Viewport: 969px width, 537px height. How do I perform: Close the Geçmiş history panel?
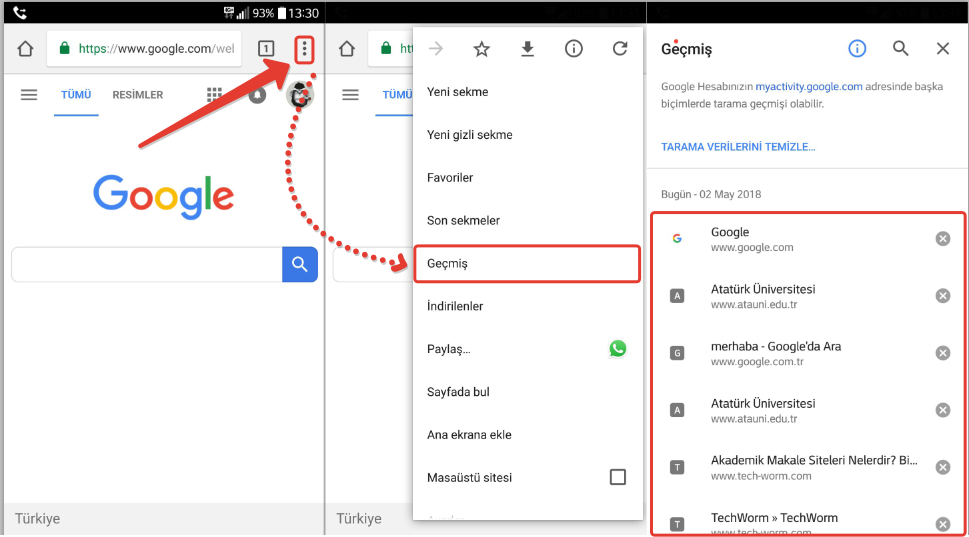[943, 49]
